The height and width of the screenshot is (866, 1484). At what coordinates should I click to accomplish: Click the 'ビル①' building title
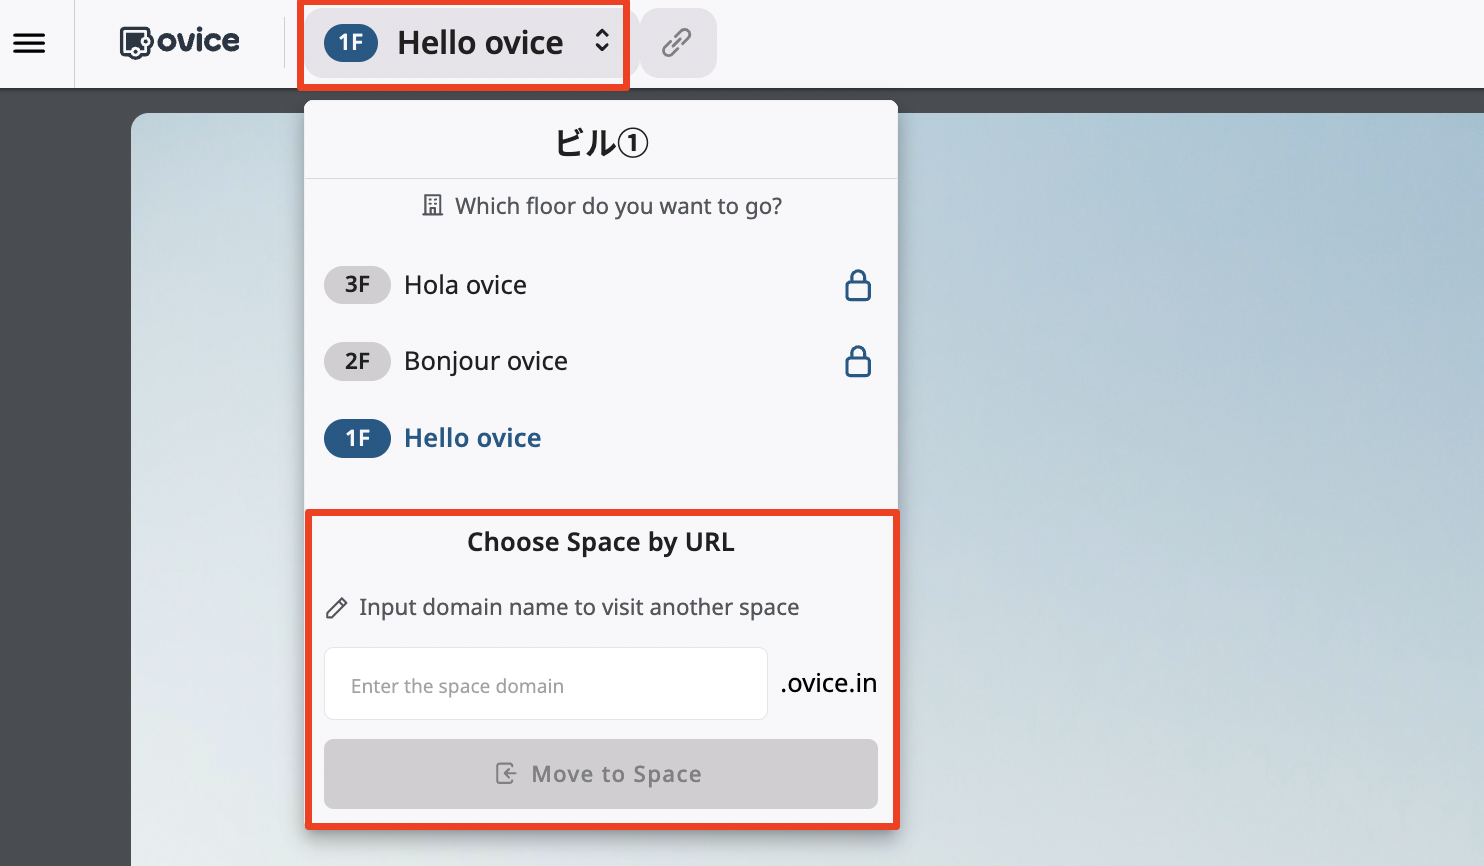[x=602, y=143]
